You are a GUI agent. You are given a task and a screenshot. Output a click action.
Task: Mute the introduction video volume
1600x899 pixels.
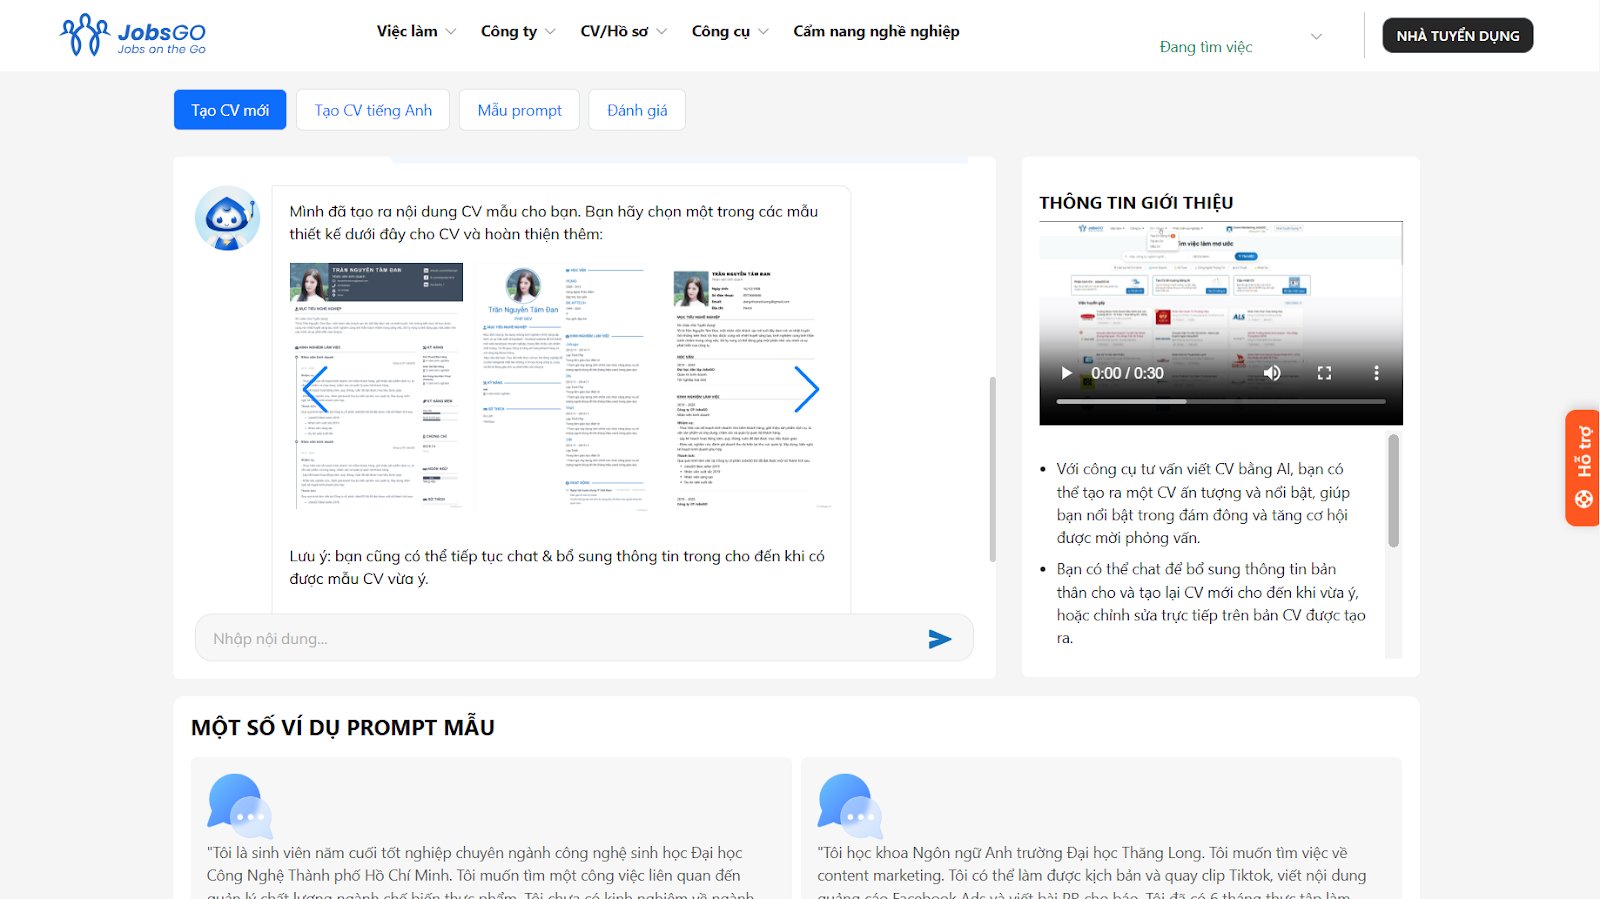[1272, 373]
